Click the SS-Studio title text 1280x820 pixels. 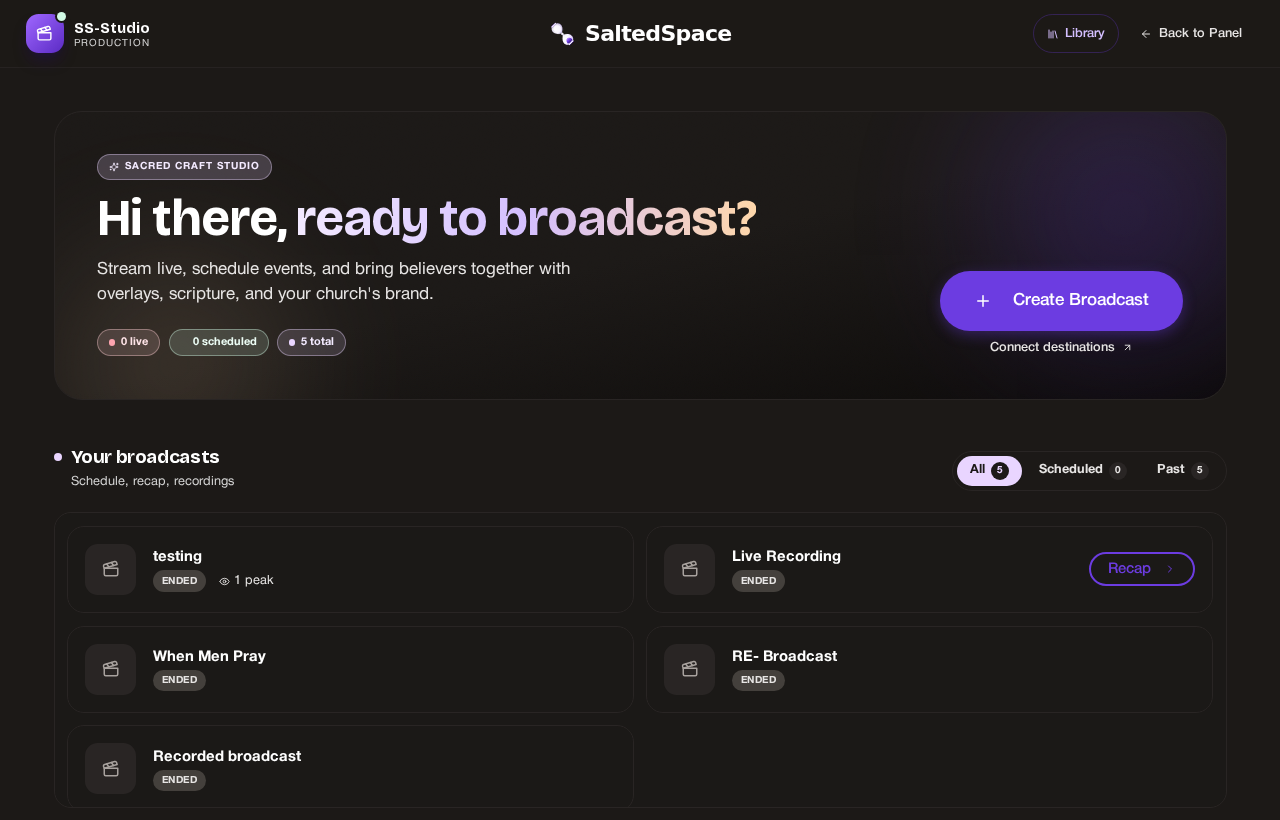click(x=112, y=28)
